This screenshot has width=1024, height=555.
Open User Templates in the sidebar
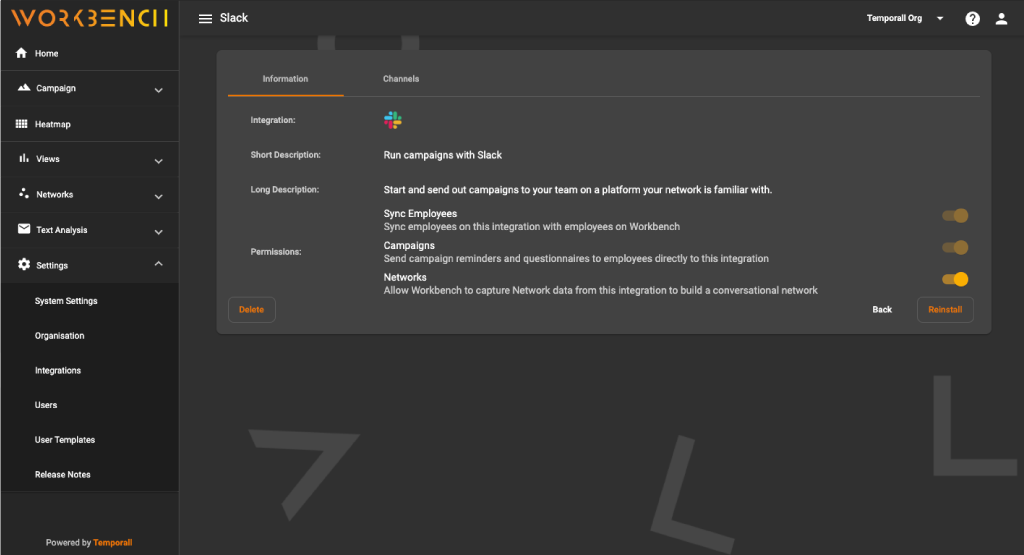(x=65, y=440)
